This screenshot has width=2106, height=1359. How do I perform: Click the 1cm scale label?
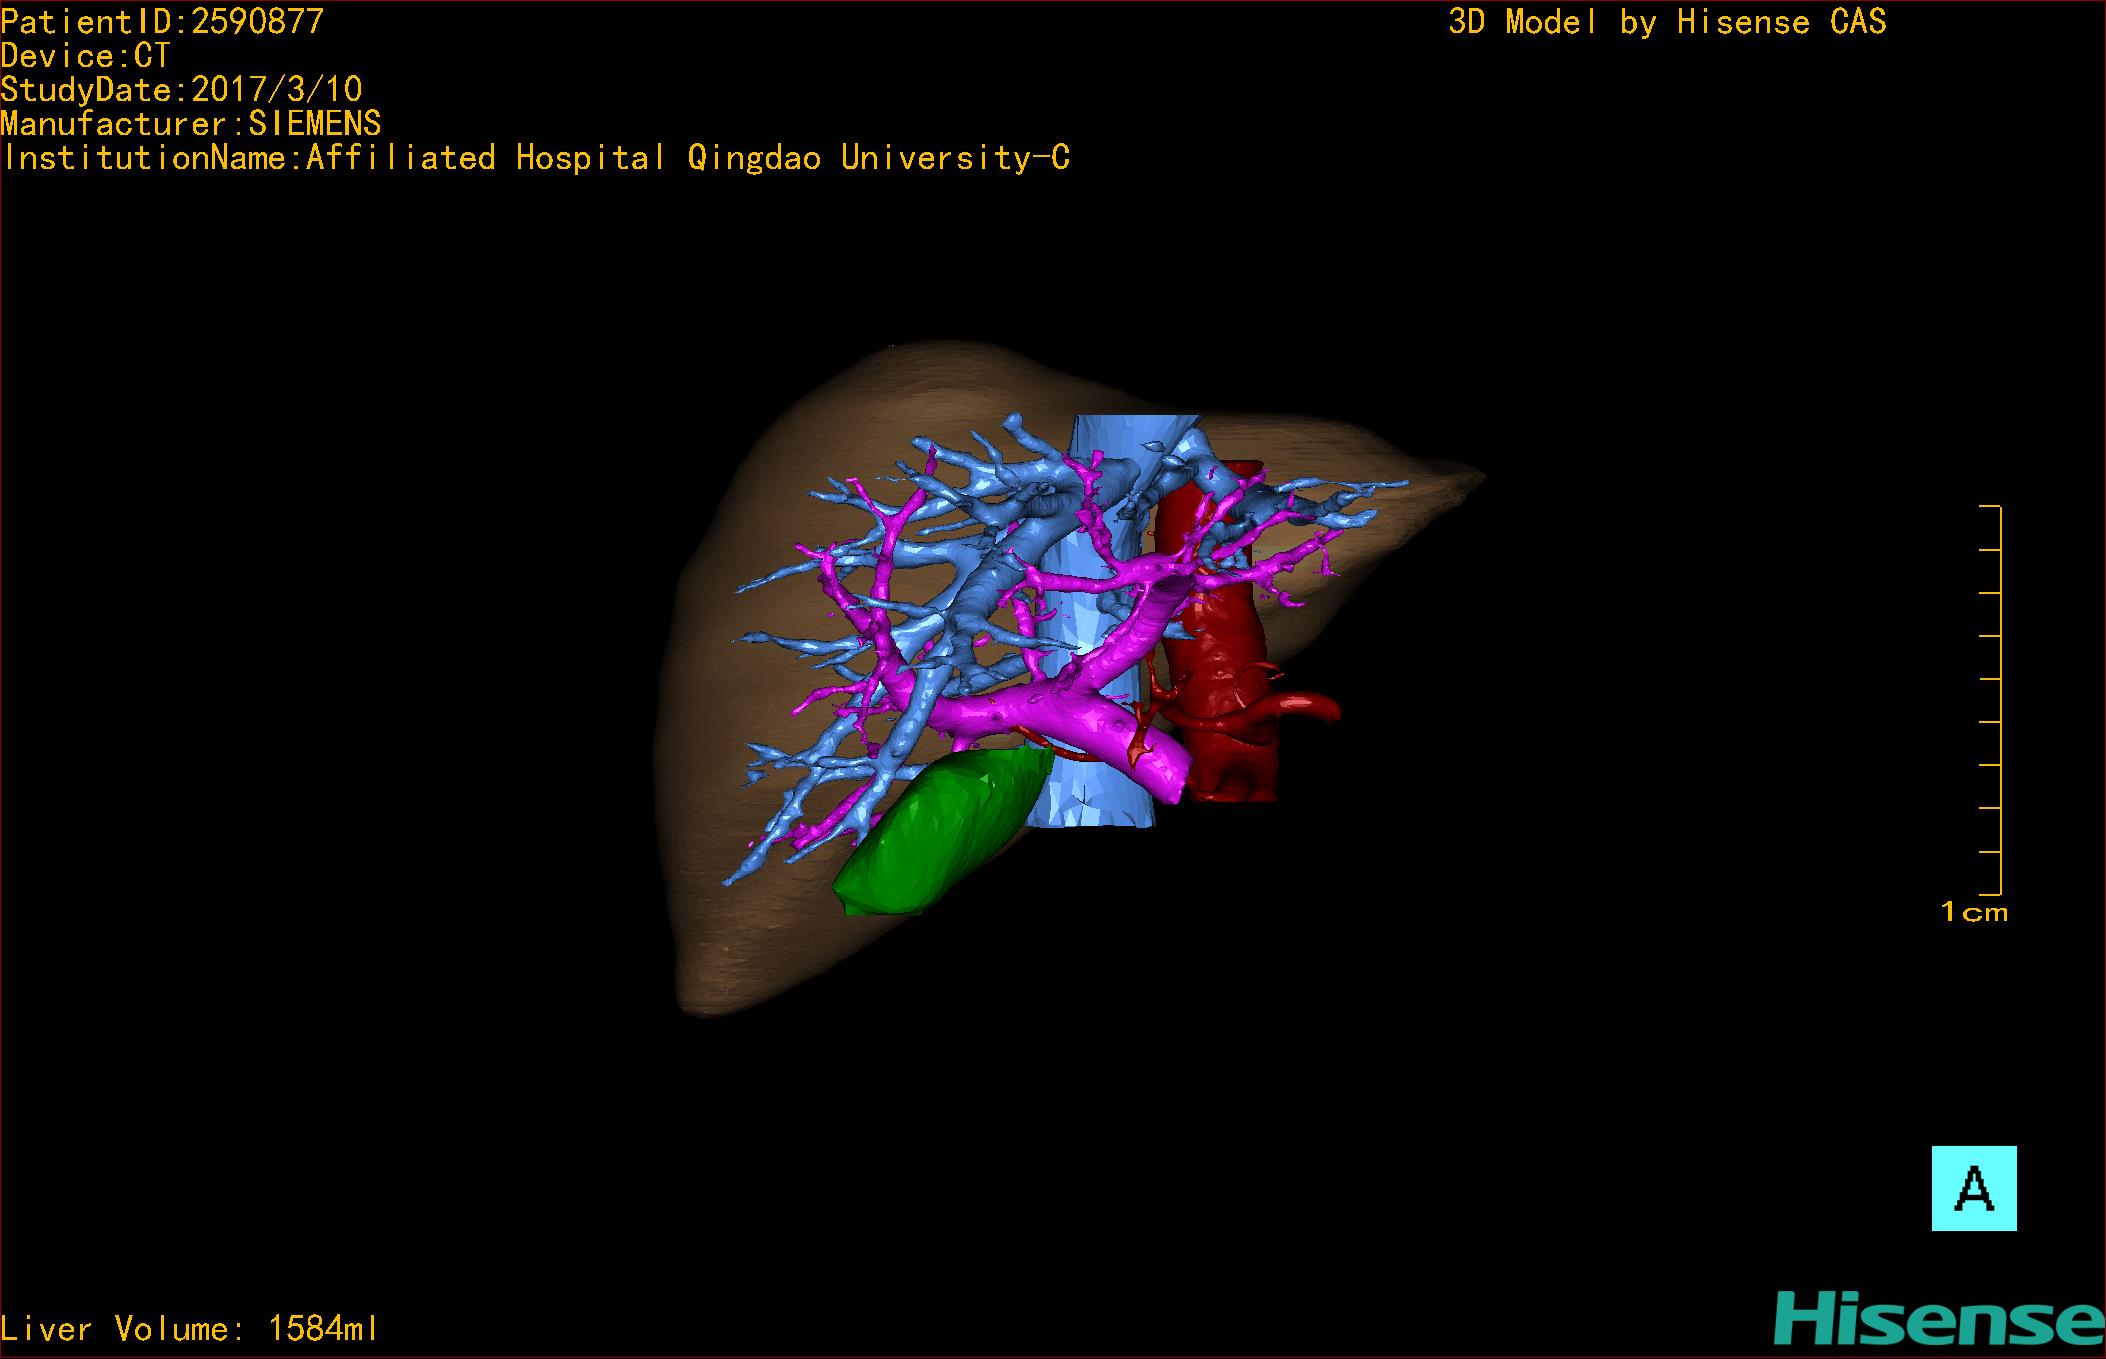click(1973, 912)
